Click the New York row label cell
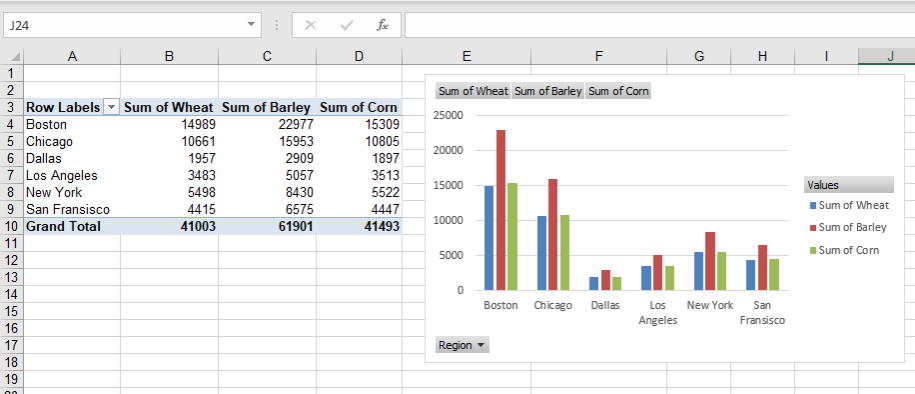Screen dimensions: 915x394 coord(72,192)
